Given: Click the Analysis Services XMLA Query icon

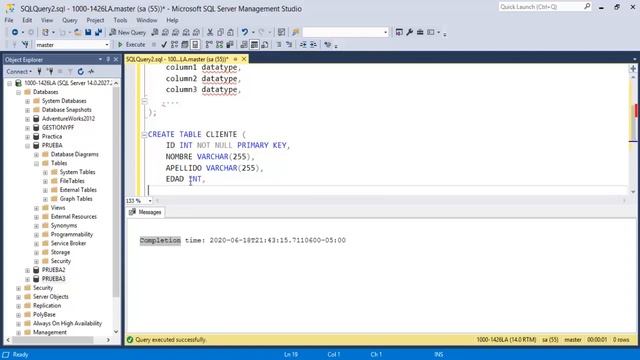Looking at the screenshot, I should click(x=186, y=32).
